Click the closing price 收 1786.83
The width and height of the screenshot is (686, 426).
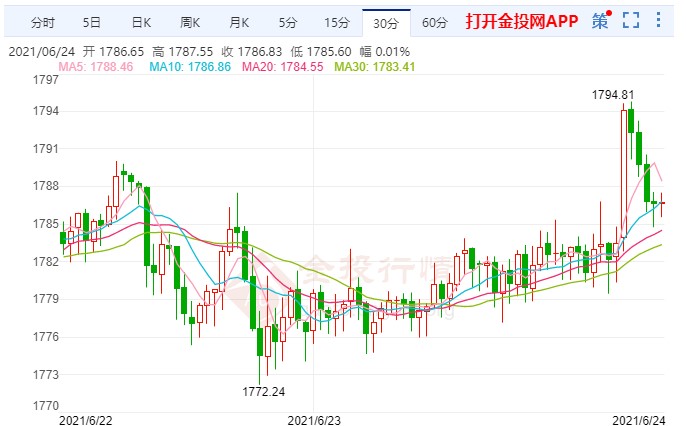252,52
